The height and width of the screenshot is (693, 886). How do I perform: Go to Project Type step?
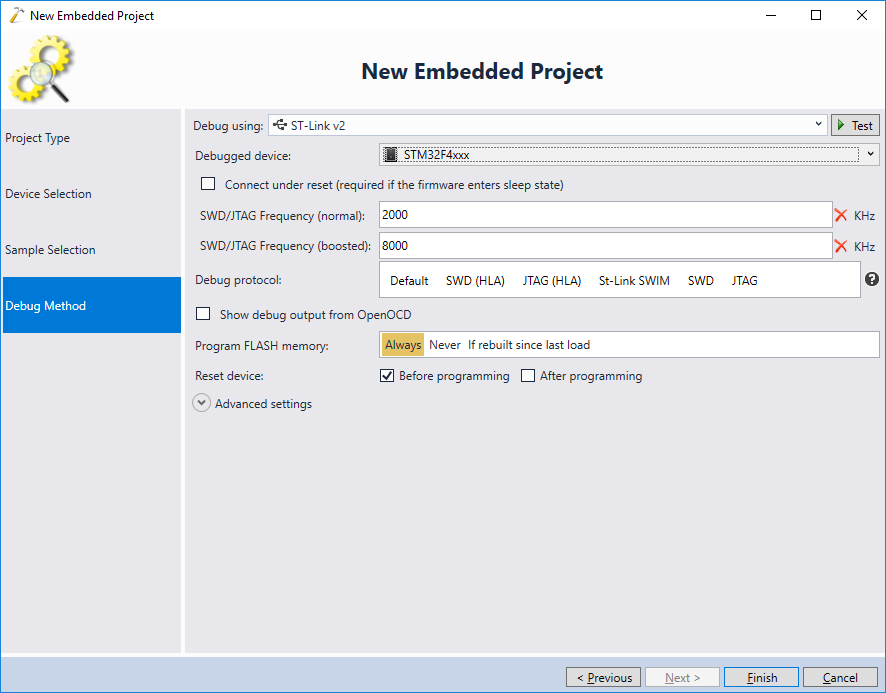[92, 138]
